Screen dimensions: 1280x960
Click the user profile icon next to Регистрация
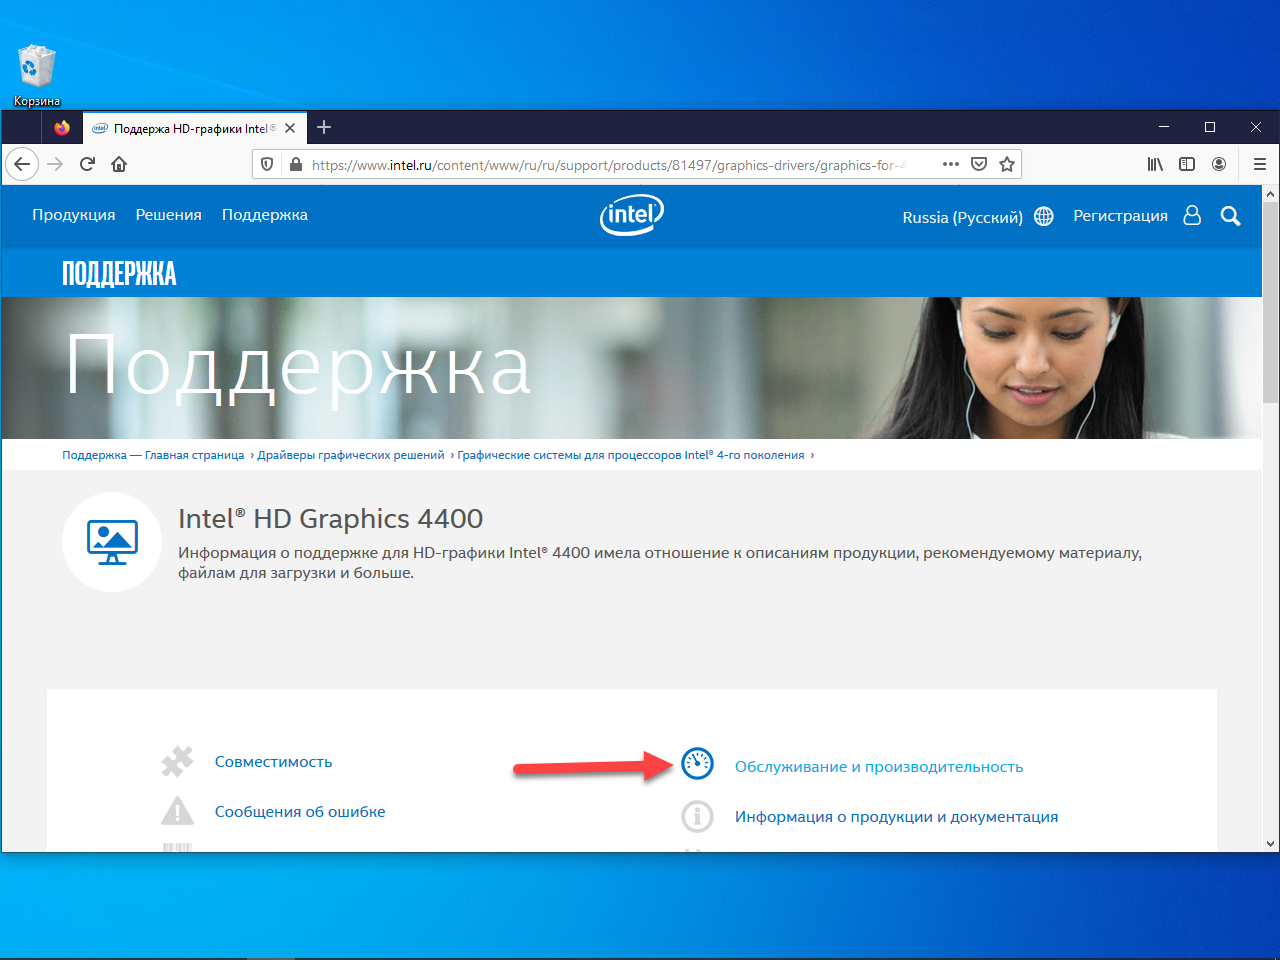coord(1192,215)
